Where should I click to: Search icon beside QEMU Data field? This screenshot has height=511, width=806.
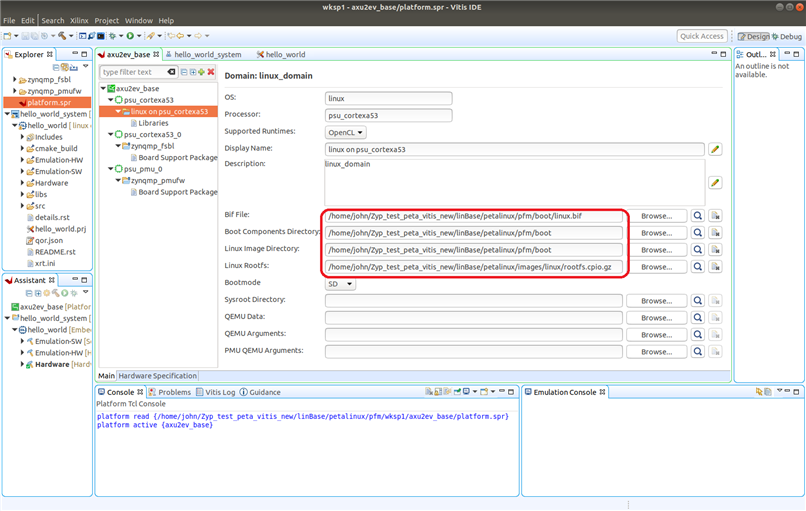pos(698,318)
